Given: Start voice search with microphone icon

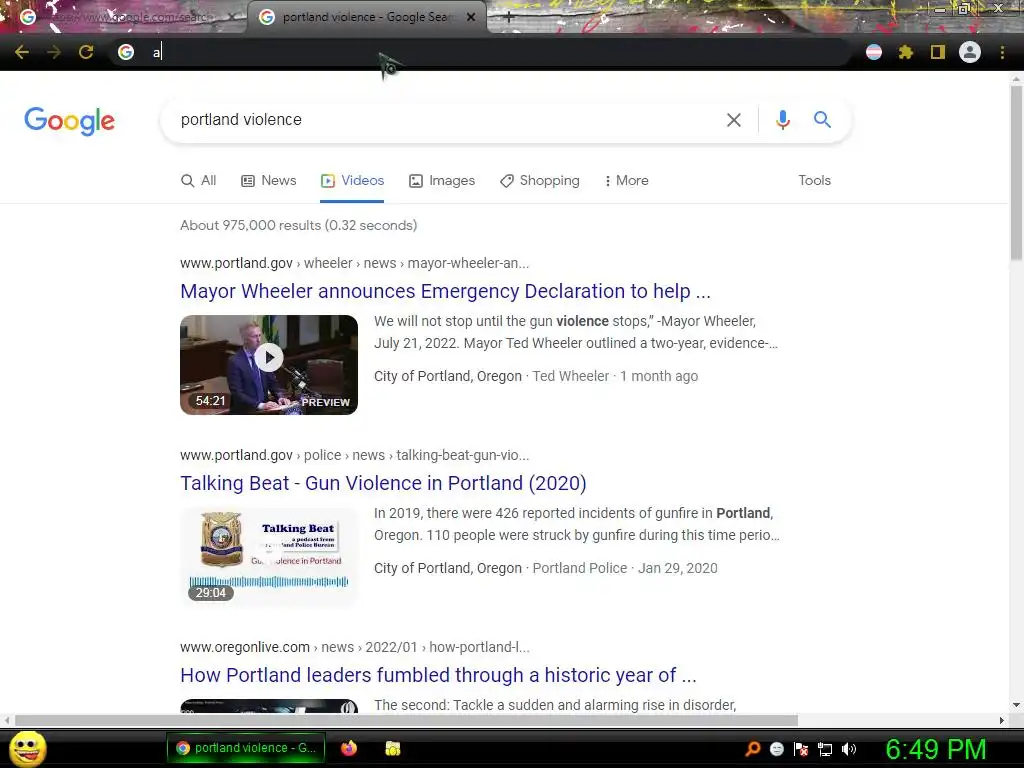Looking at the screenshot, I should tap(782, 120).
